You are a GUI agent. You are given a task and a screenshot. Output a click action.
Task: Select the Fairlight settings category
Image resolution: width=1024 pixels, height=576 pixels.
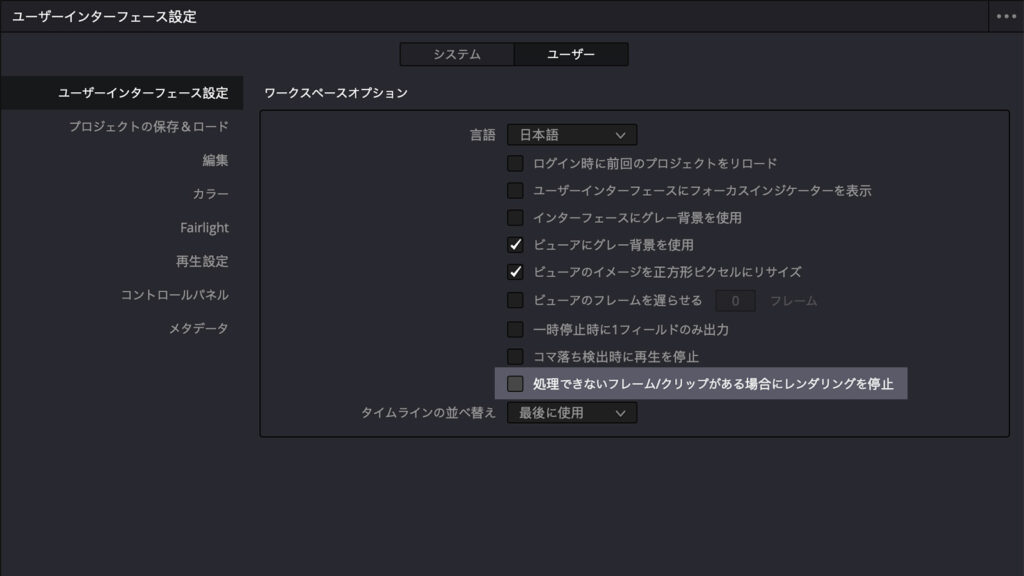204,227
